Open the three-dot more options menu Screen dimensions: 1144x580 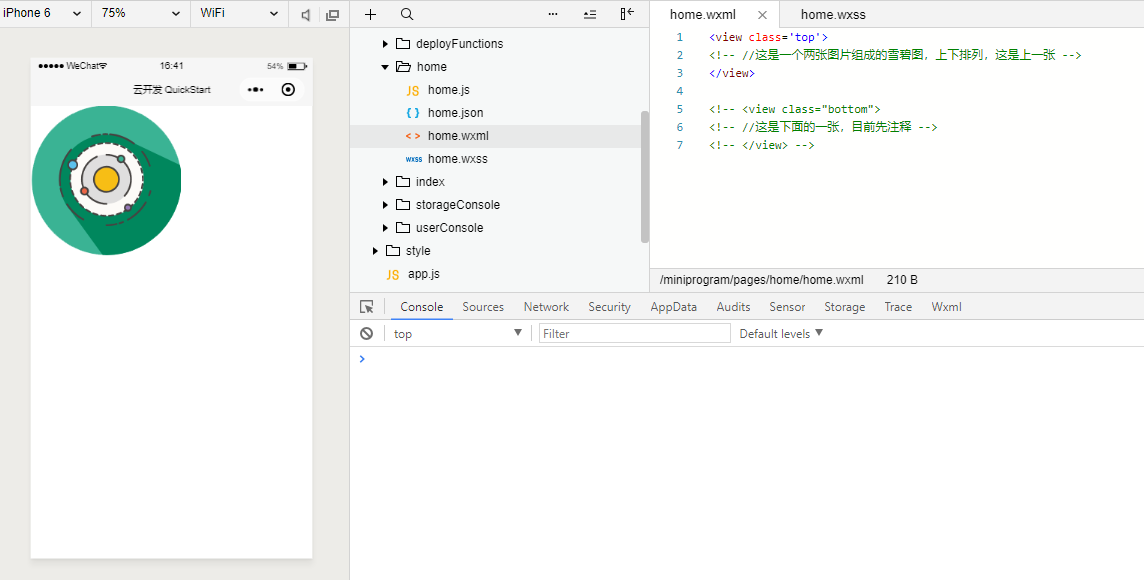(x=552, y=15)
